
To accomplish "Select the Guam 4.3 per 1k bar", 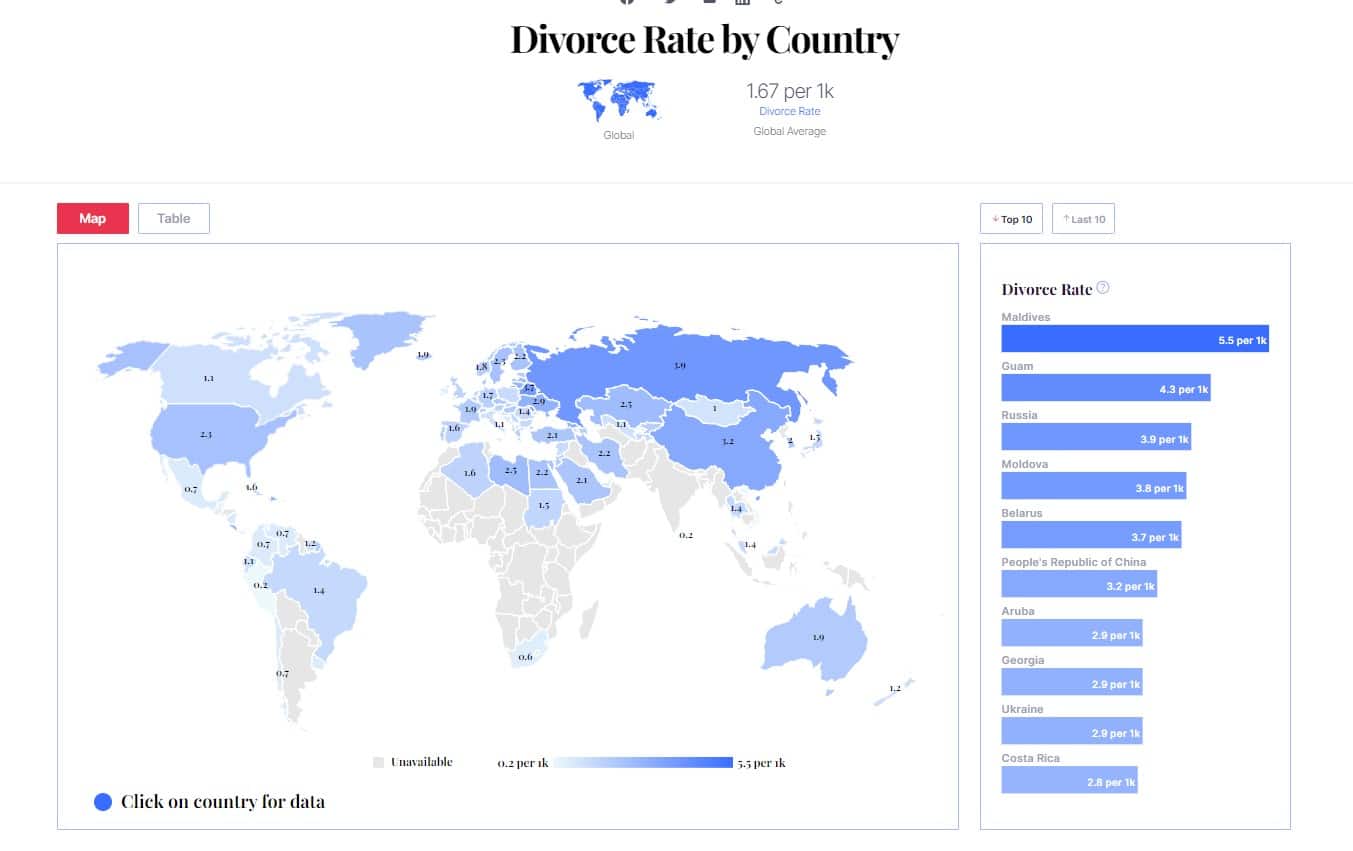I will (x=1106, y=388).
